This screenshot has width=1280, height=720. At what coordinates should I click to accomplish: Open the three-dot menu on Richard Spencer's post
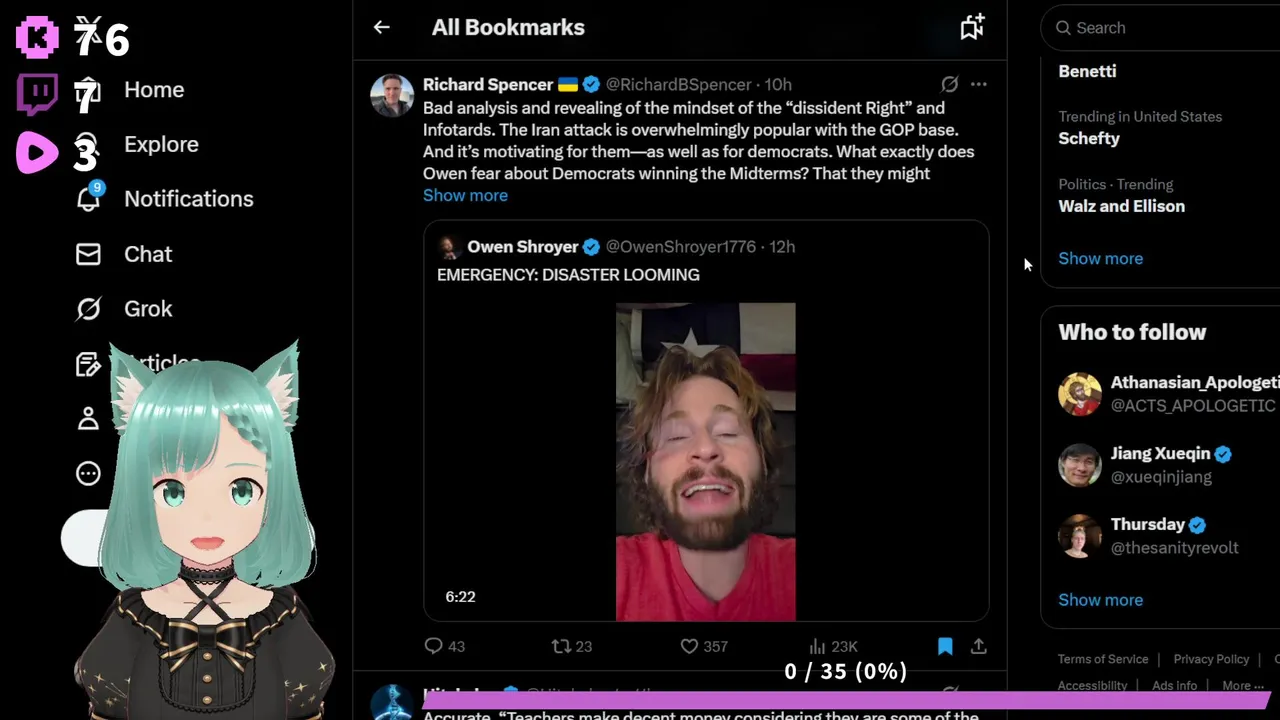click(x=979, y=84)
